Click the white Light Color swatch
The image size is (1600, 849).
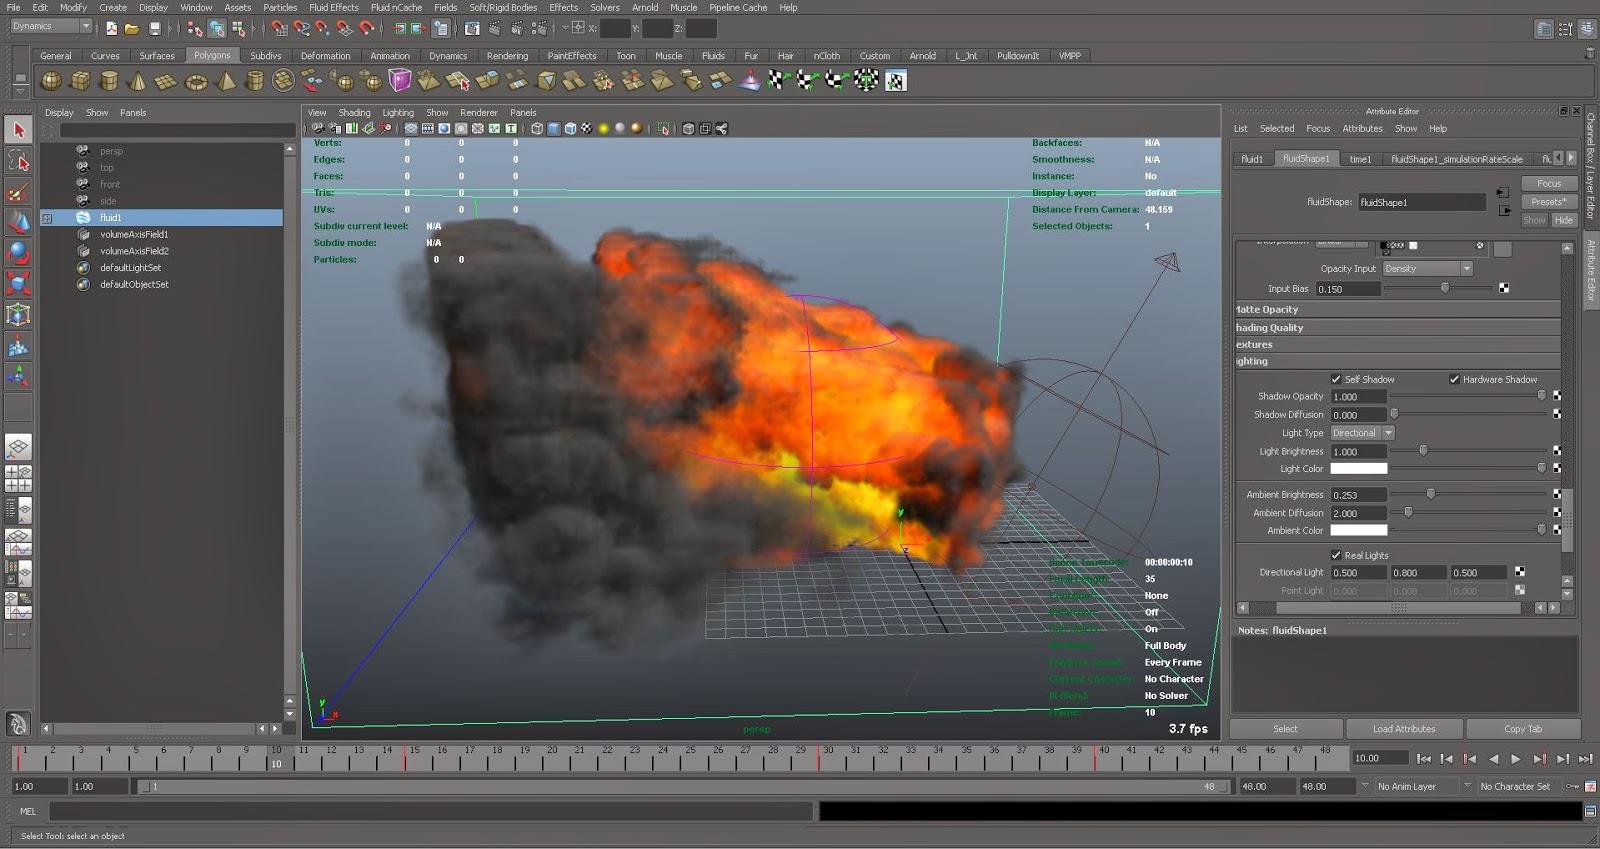tap(1358, 469)
